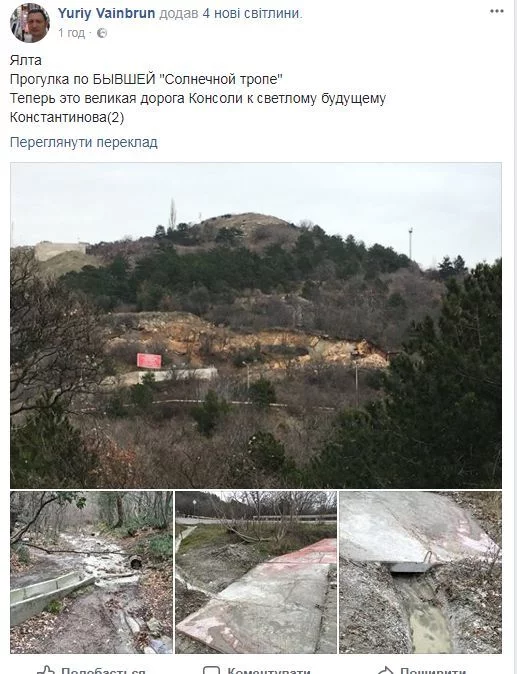Open the post options three-dot menu
Image resolution: width=517 pixels, height=674 pixels.
pyautogui.click(x=496, y=12)
